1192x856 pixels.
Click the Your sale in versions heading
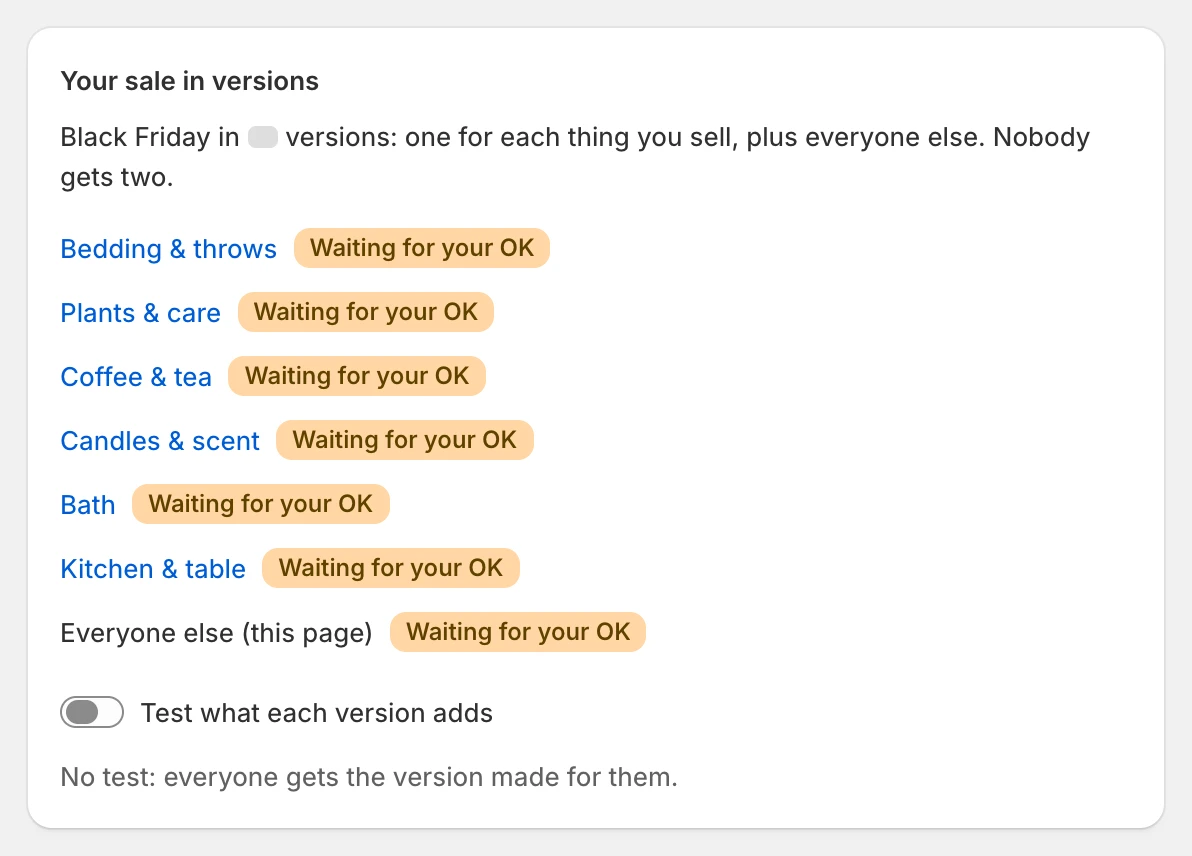pos(189,81)
